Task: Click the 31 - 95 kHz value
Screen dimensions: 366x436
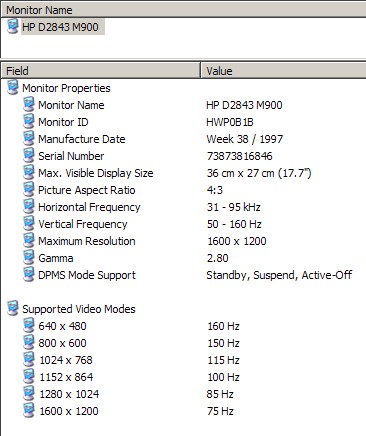Action: click(x=233, y=207)
